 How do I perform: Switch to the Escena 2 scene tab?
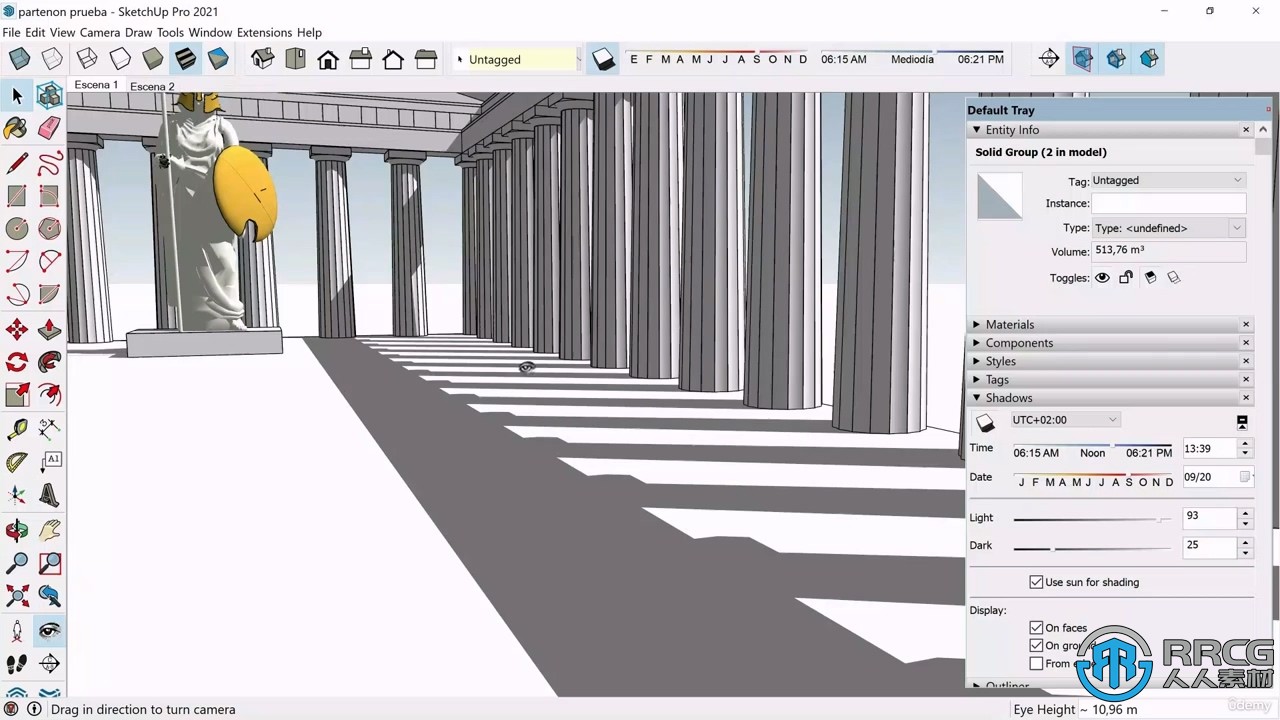tap(152, 86)
